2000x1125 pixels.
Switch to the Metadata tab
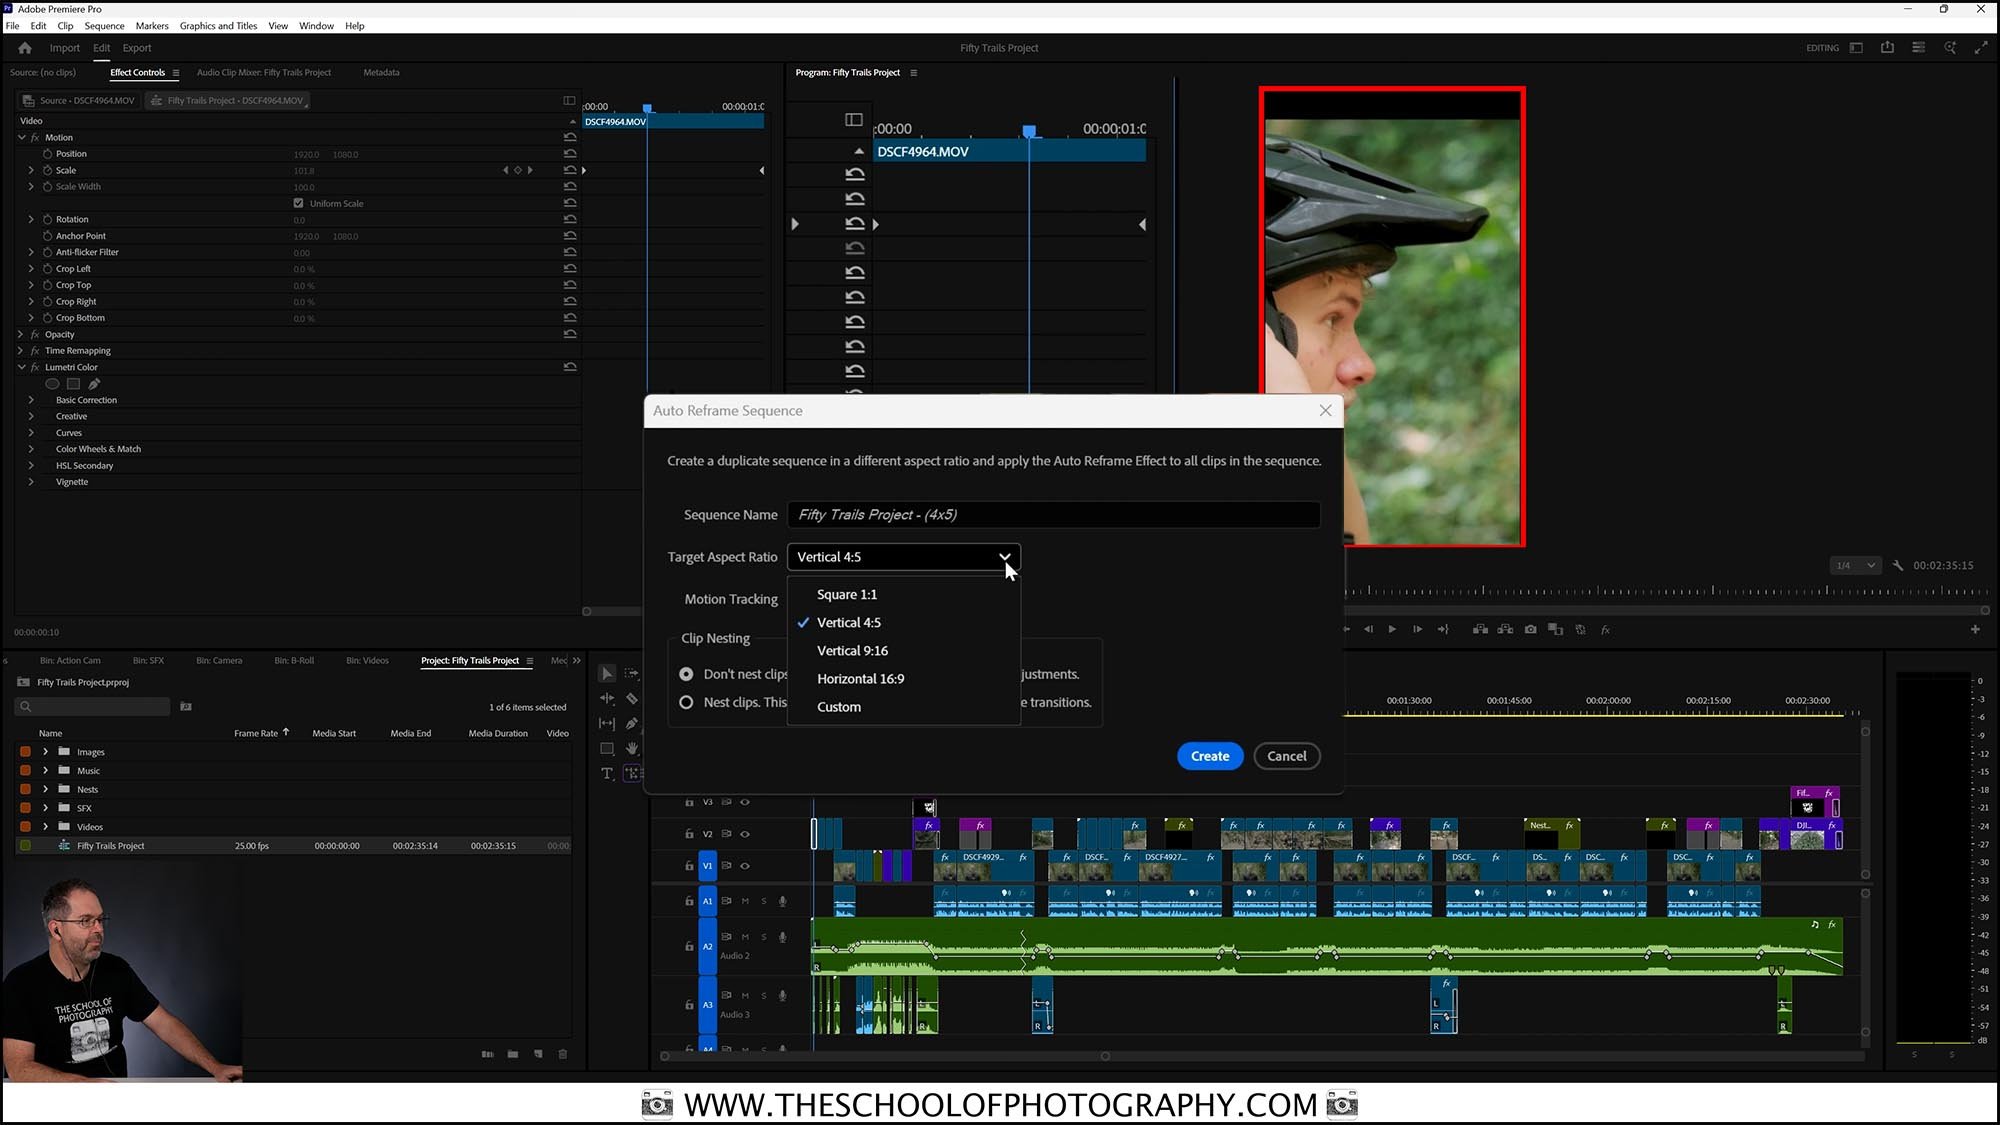coord(381,72)
